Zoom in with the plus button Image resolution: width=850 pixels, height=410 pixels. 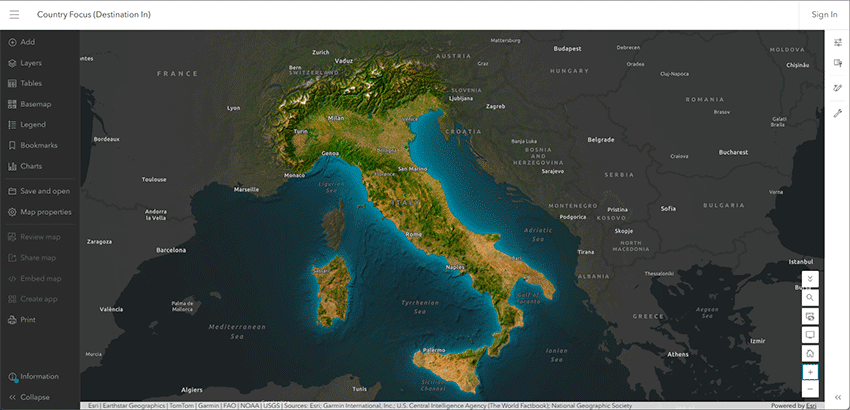point(810,373)
